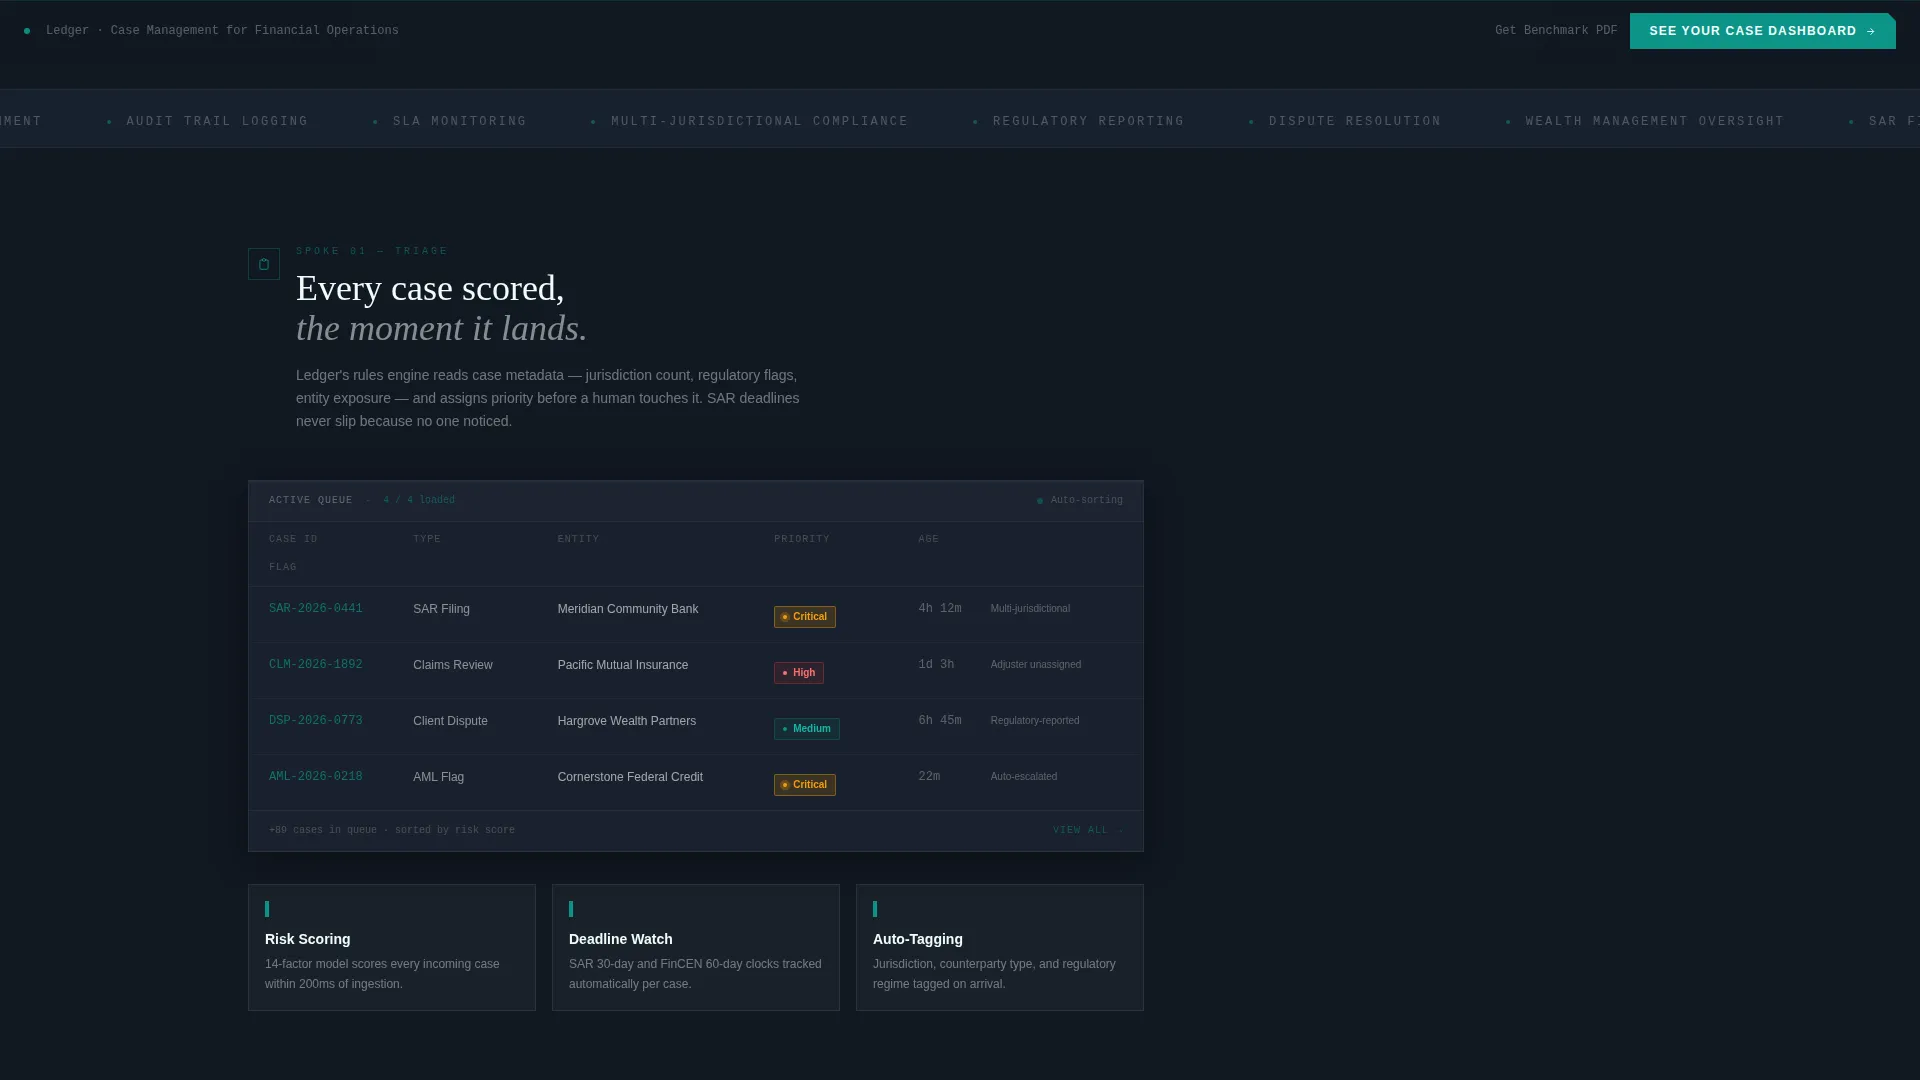Open case AML-2026-0218
The width and height of the screenshot is (1920, 1080).
[316, 777]
